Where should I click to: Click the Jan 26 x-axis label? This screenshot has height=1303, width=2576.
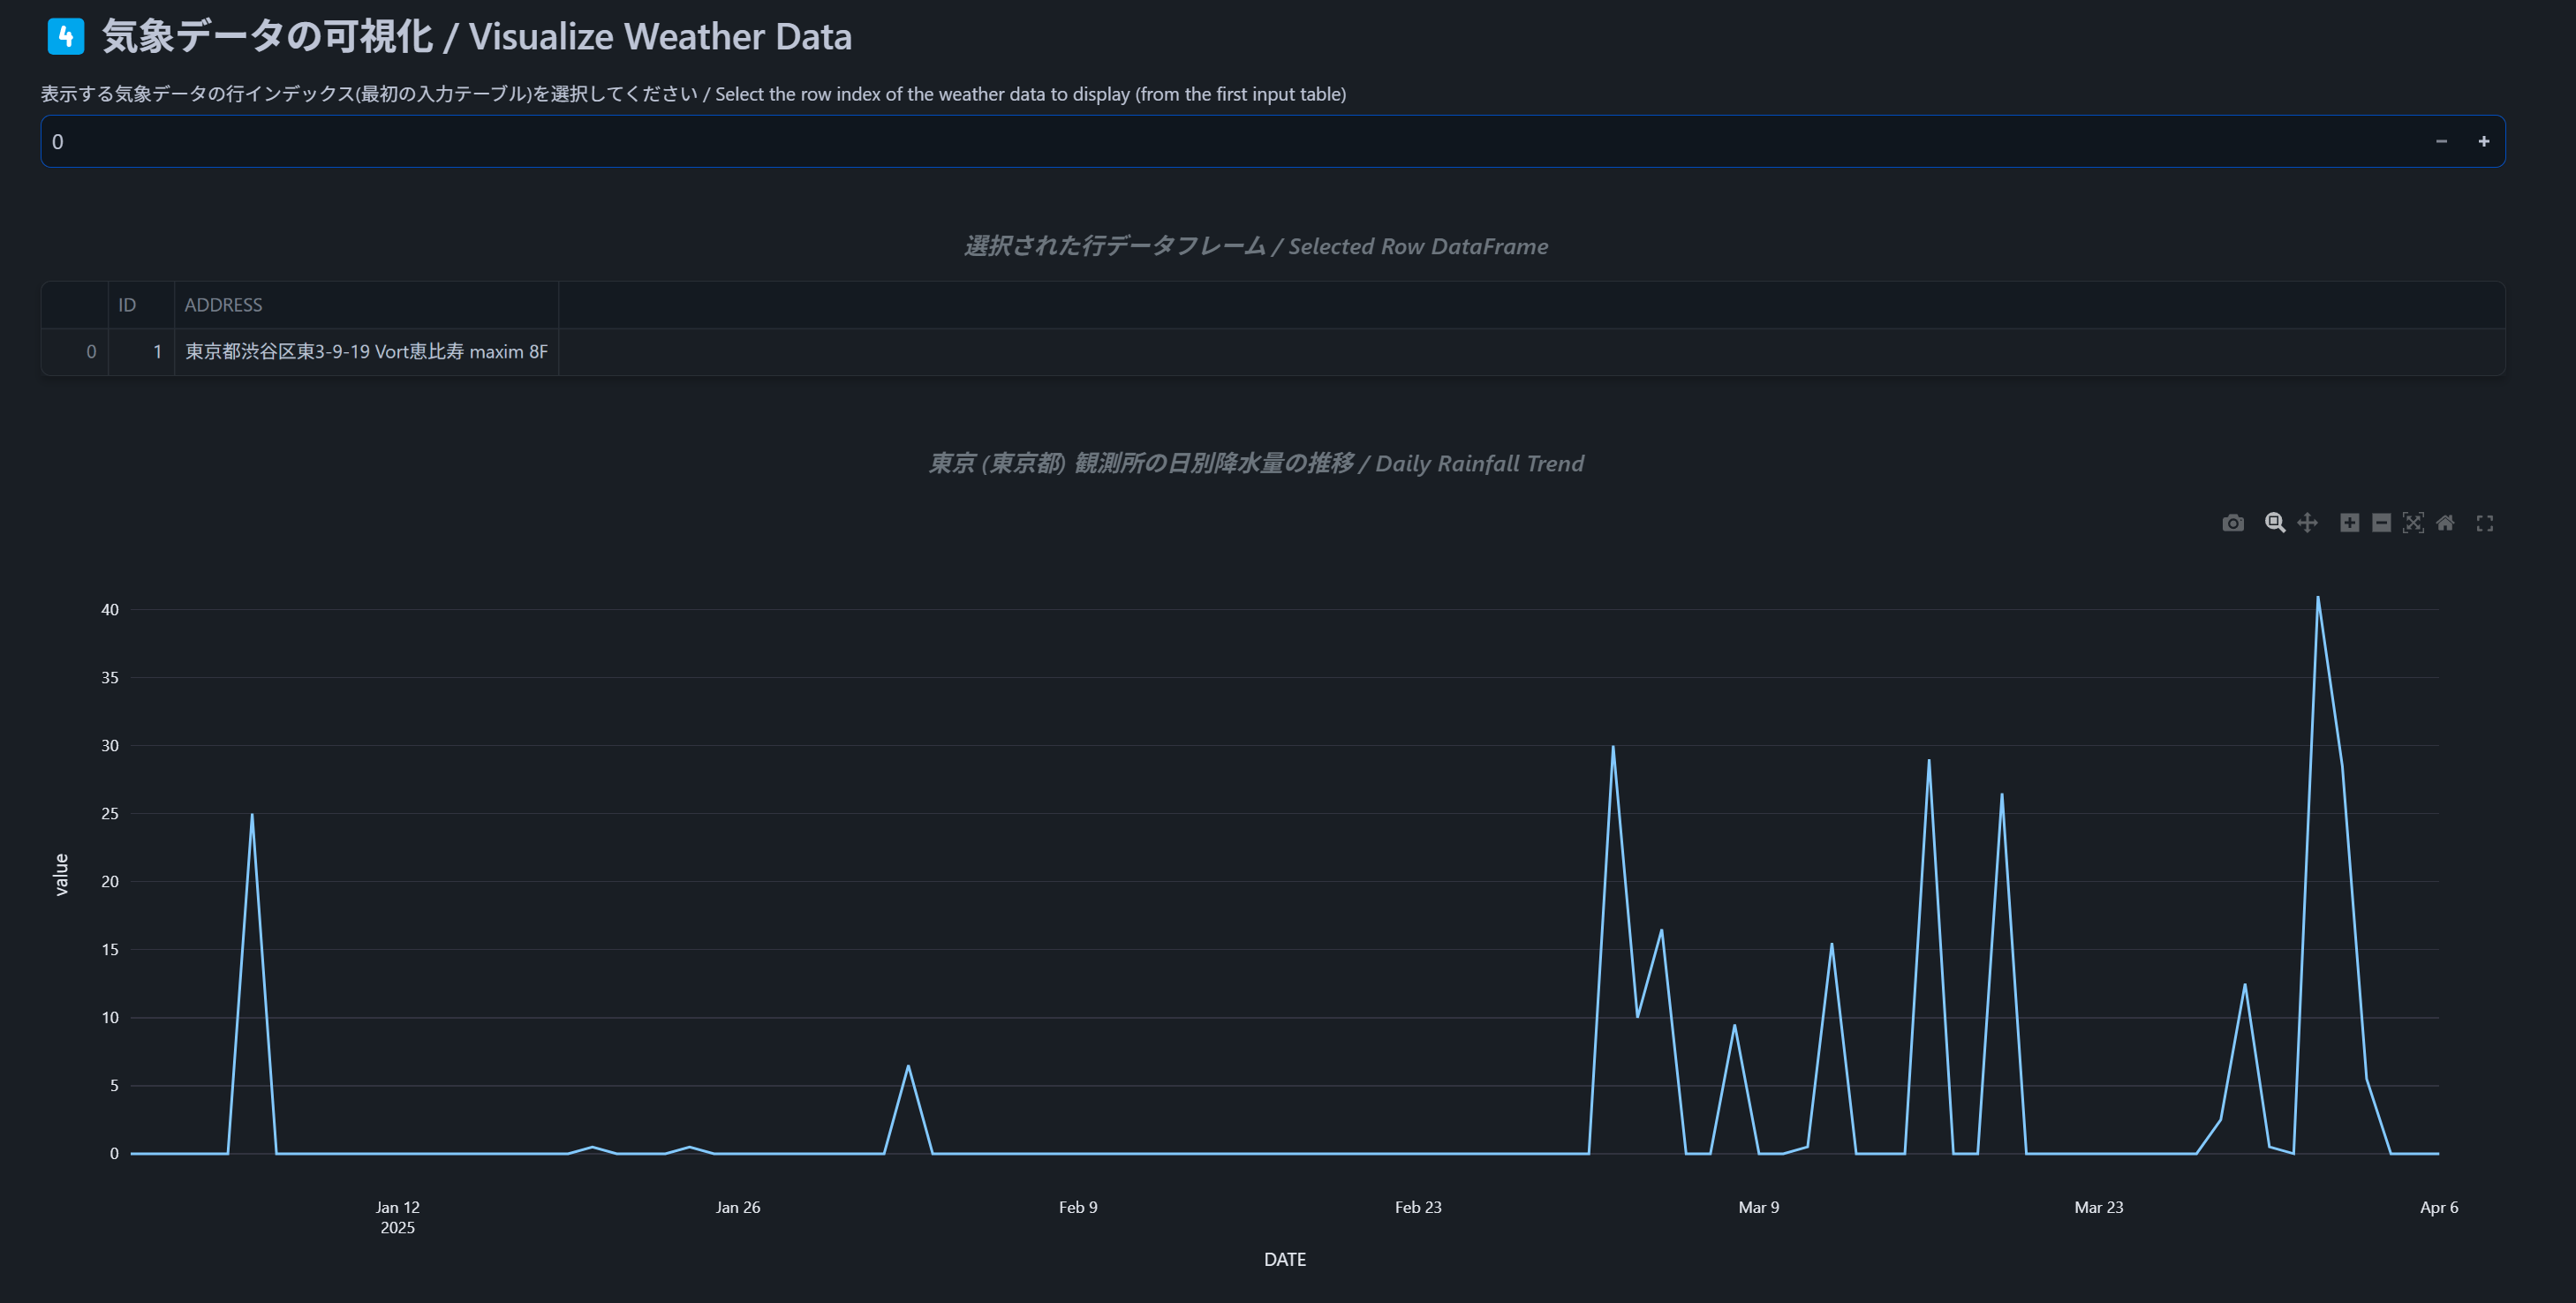[x=738, y=1207]
